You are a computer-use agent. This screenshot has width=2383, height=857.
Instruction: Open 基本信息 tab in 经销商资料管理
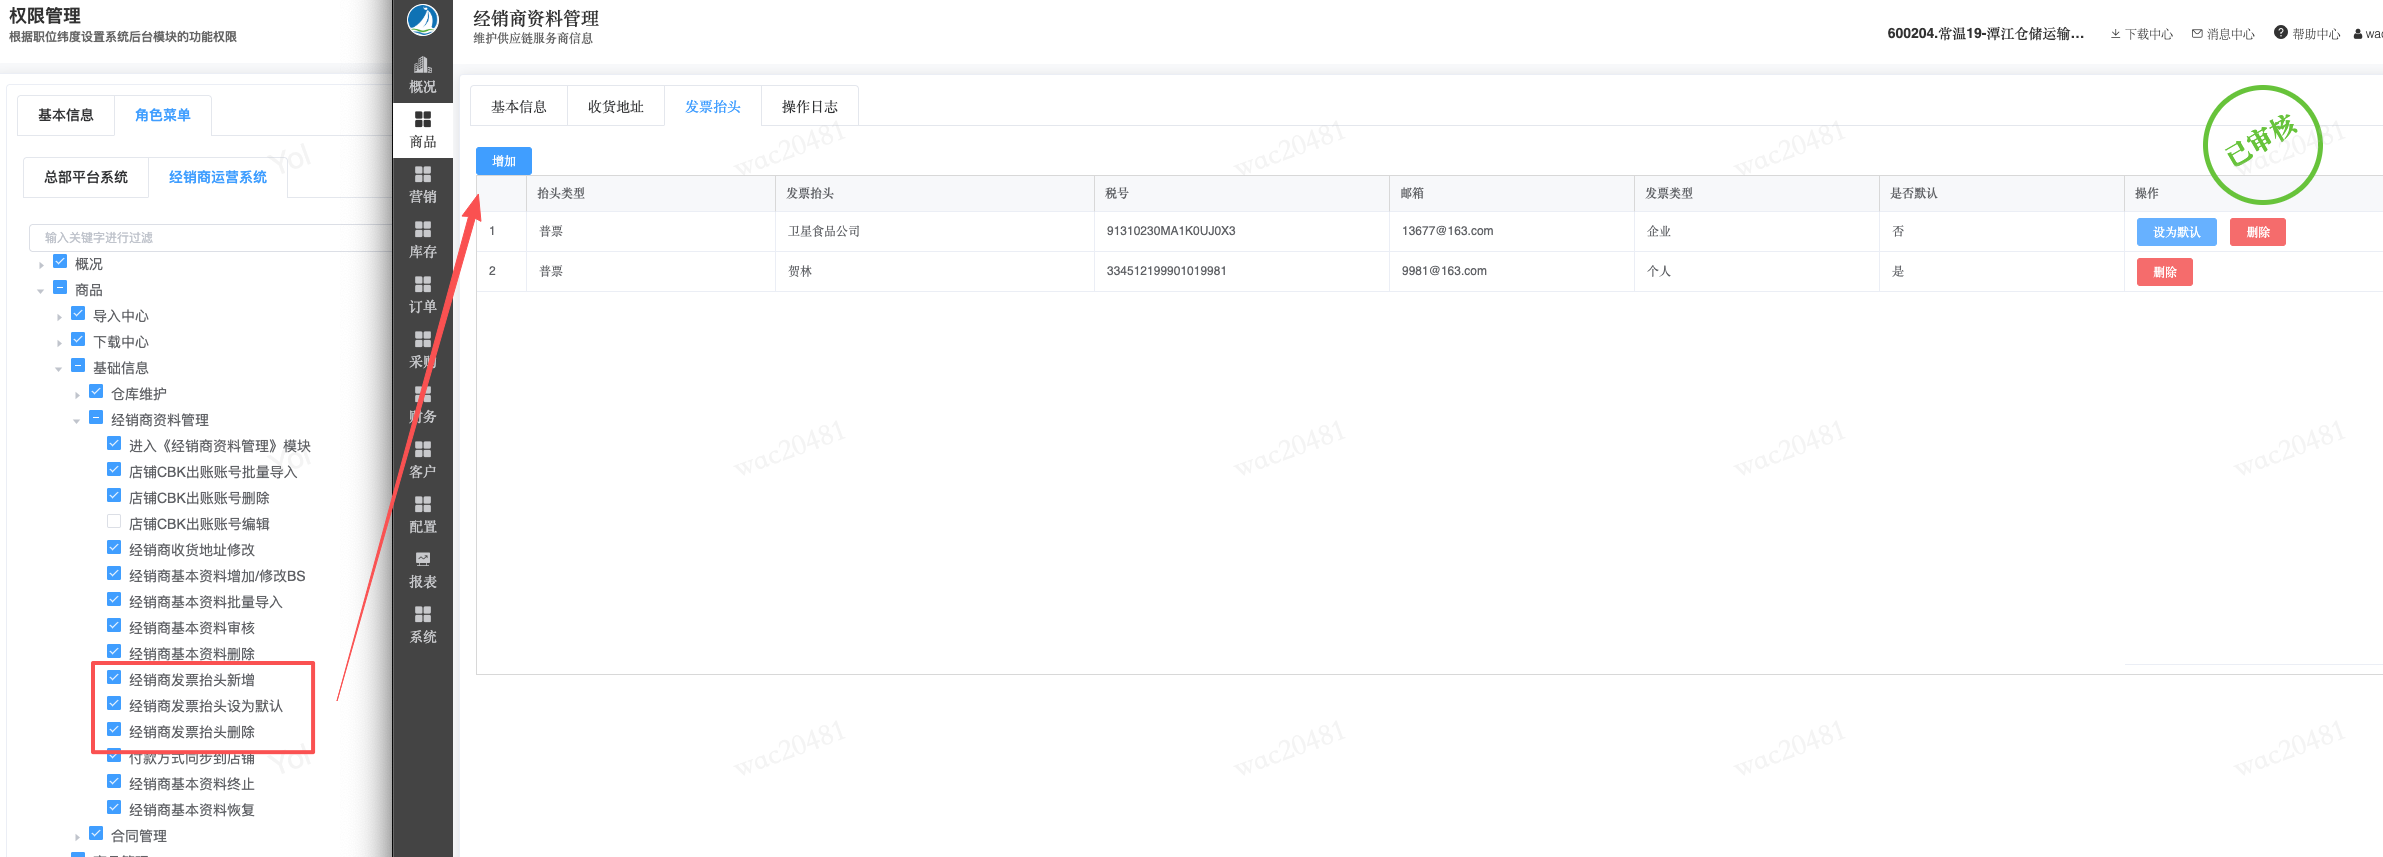[519, 106]
